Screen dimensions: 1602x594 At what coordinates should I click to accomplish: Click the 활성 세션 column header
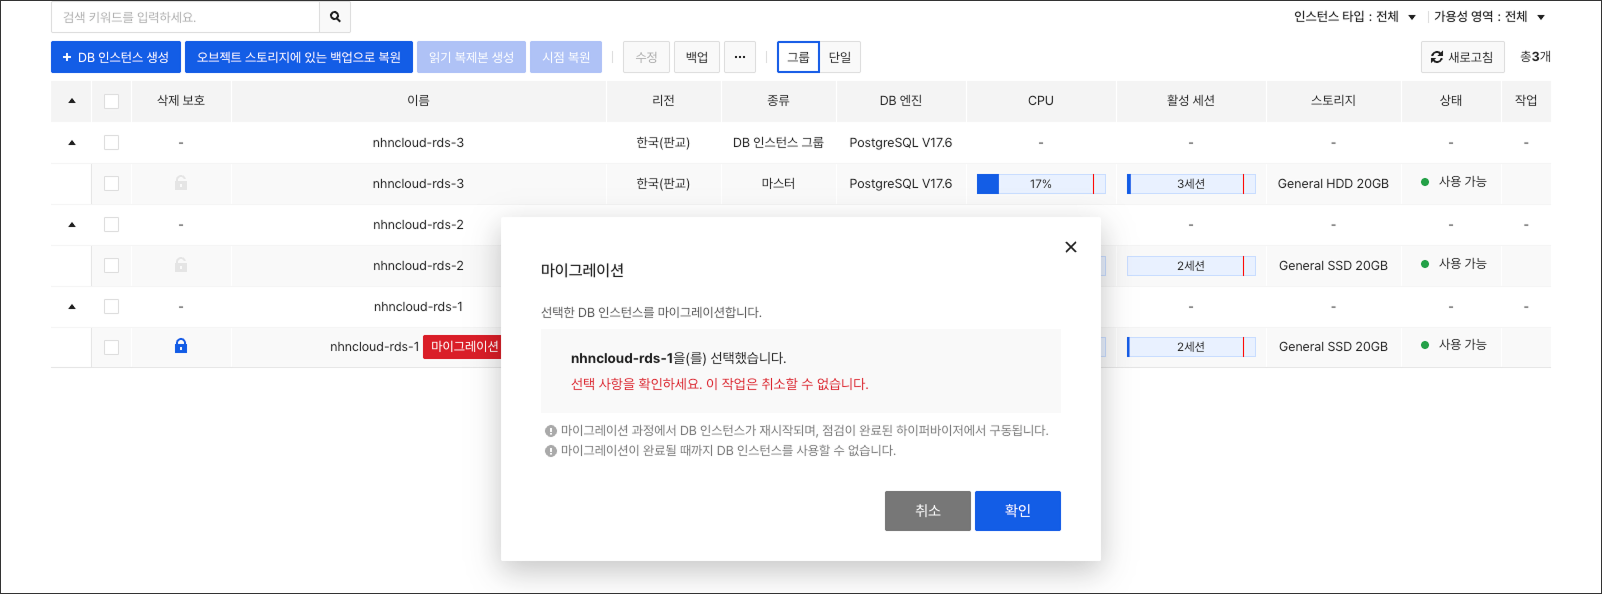click(1191, 101)
